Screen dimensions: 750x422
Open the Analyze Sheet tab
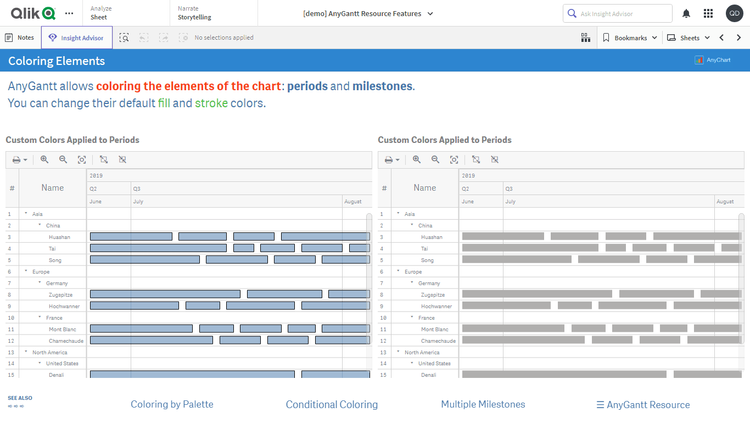pos(102,13)
